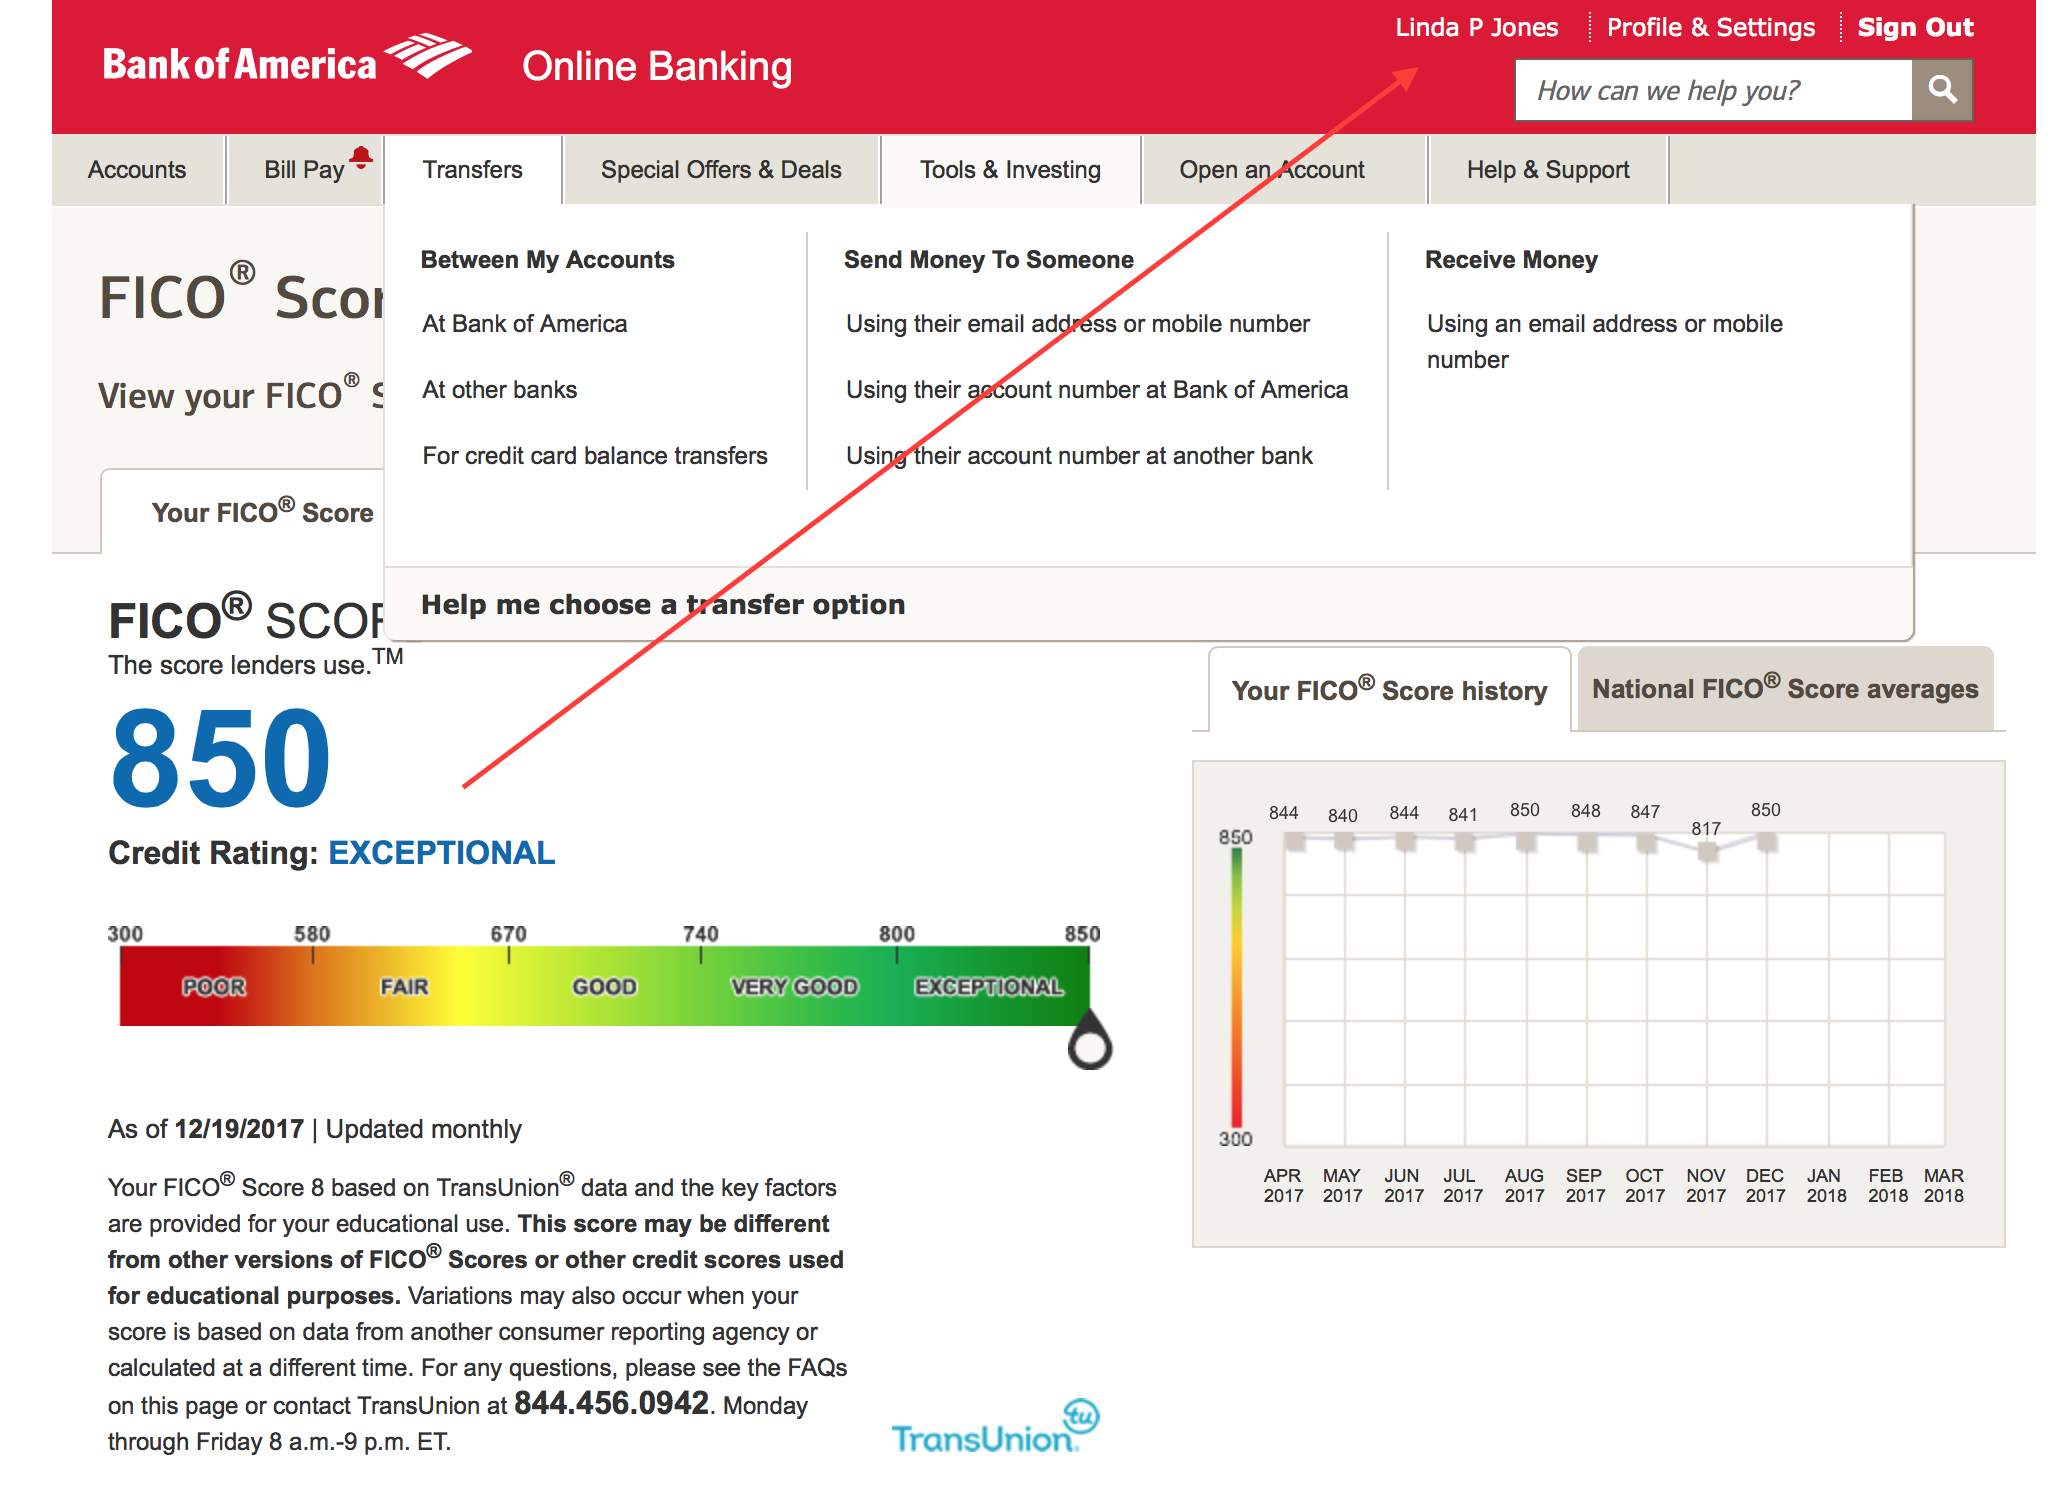Screen dimensions: 2064x1486
Task: Click 'The score lenders use.' tagline
Action: [255, 663]
